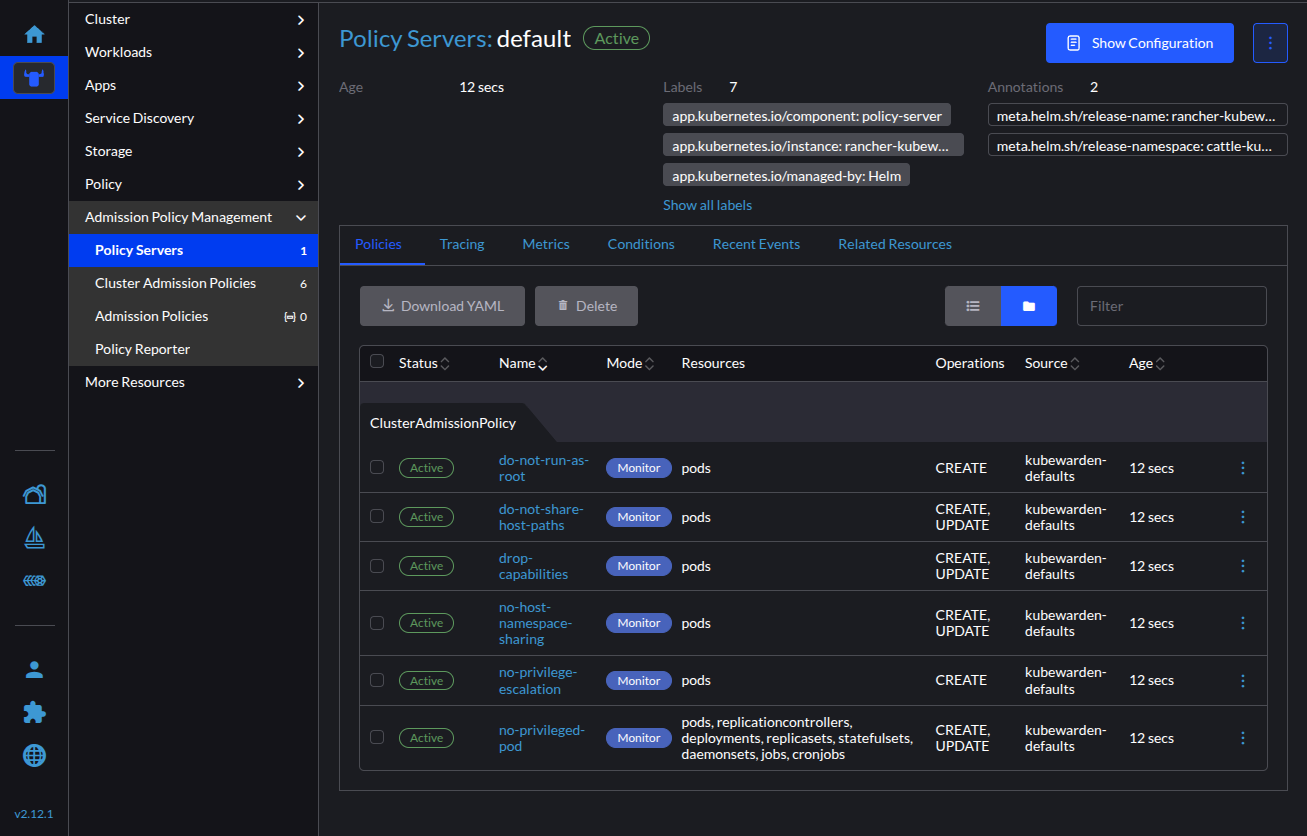This screenshot has width=1307, height=836.
Task: Check the checkbox for drop-capabilities policy
Action: coord(377,565)
